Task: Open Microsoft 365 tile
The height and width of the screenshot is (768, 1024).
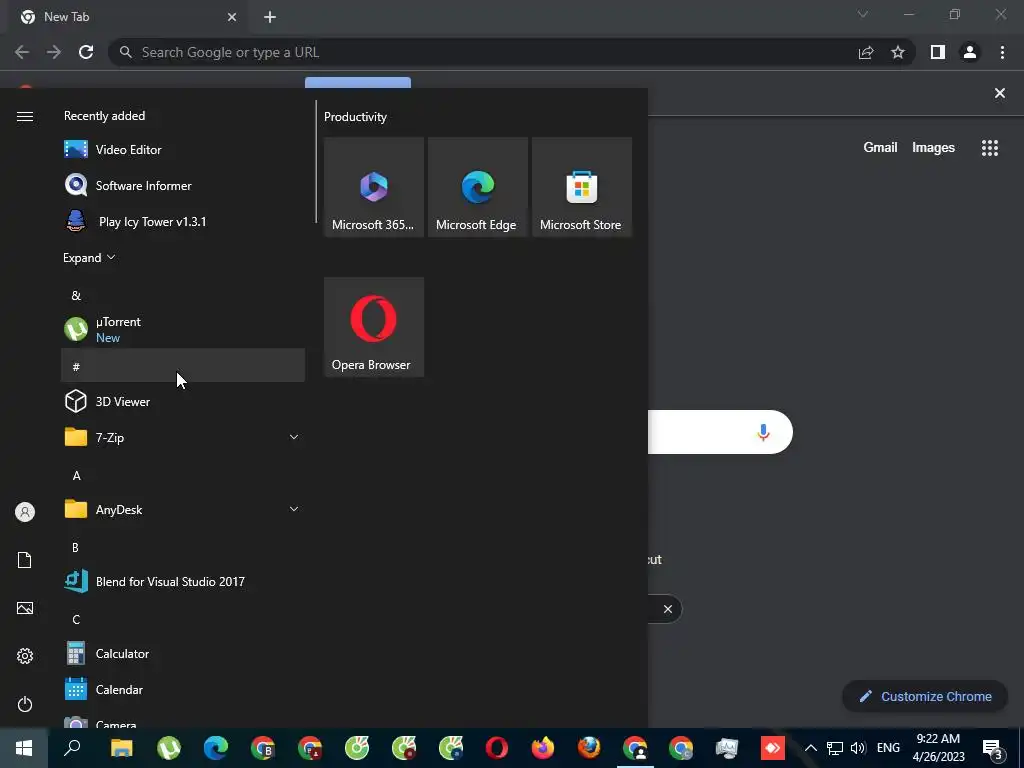Action: tap(374, 187)
